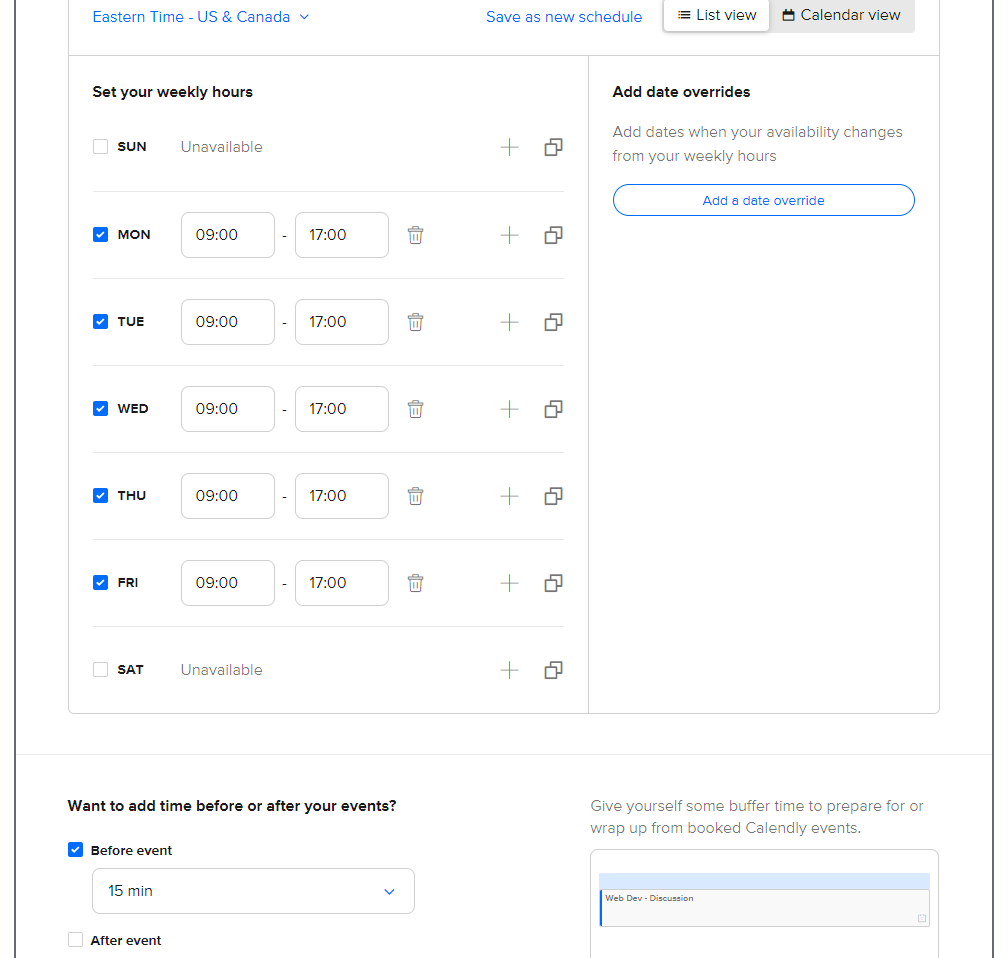Viewport: 1008px width, 958px height.
Task: Copy Tuesday's times to other days
Action: pos(554,322)
